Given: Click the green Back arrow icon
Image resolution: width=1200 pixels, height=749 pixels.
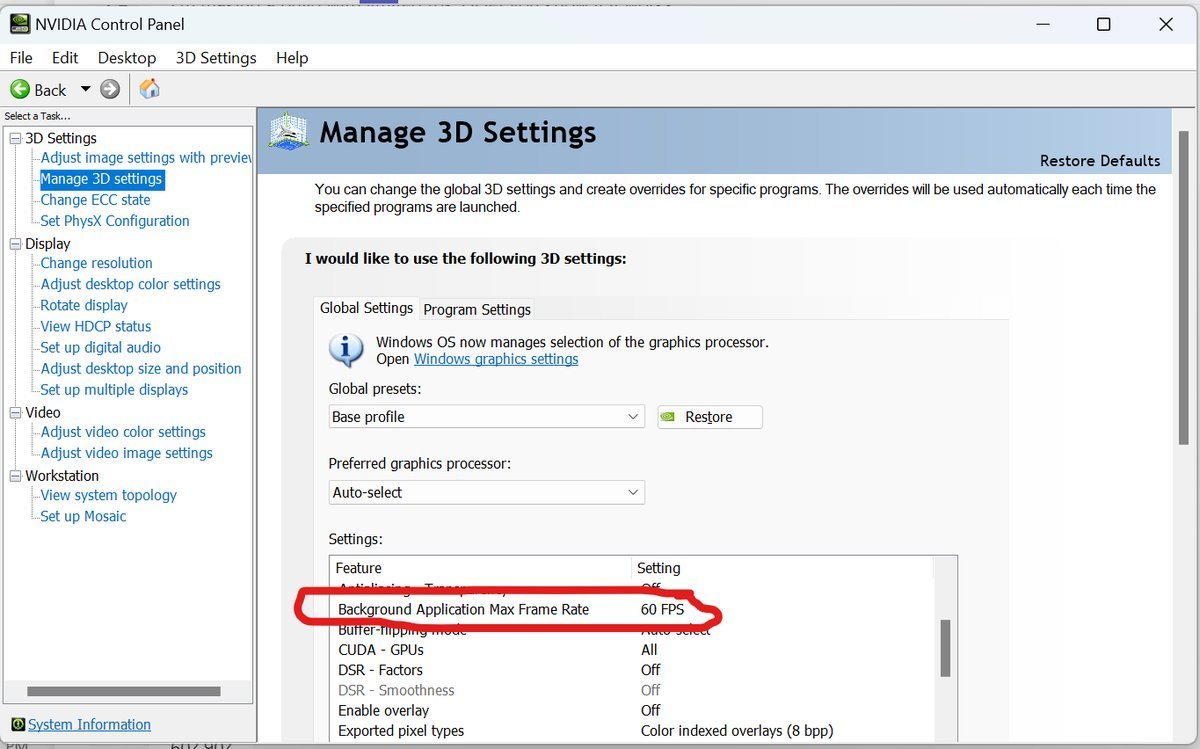Looking at the screenshot, I should [20, 89].
